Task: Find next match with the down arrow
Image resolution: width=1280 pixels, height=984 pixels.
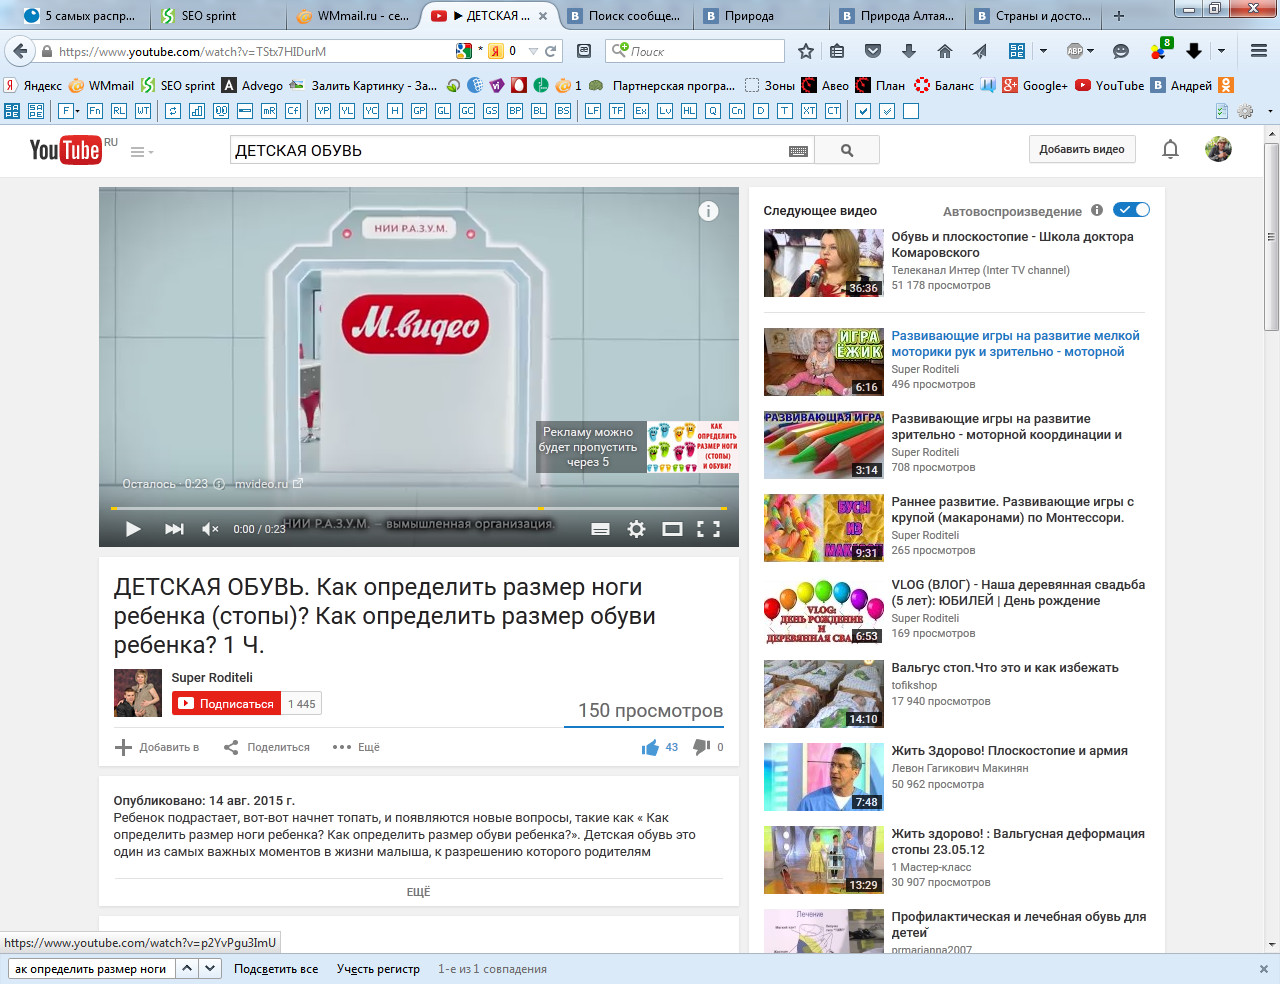Action: 210,968
